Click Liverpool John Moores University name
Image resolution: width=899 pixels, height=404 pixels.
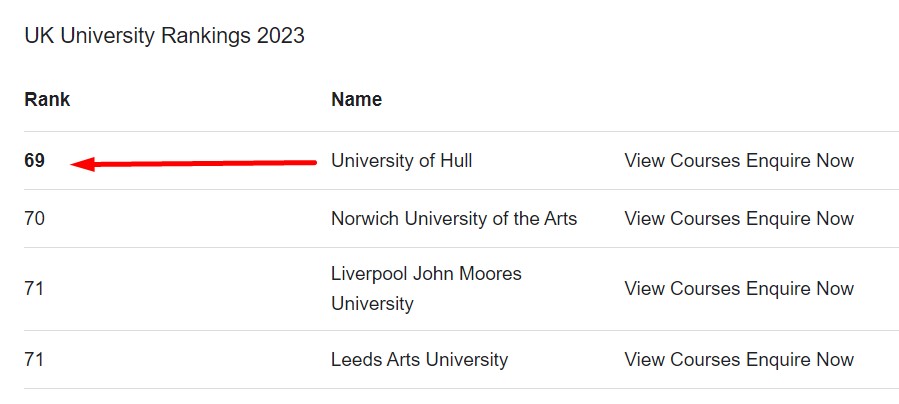pyautogui.click(x=426, y=288)
